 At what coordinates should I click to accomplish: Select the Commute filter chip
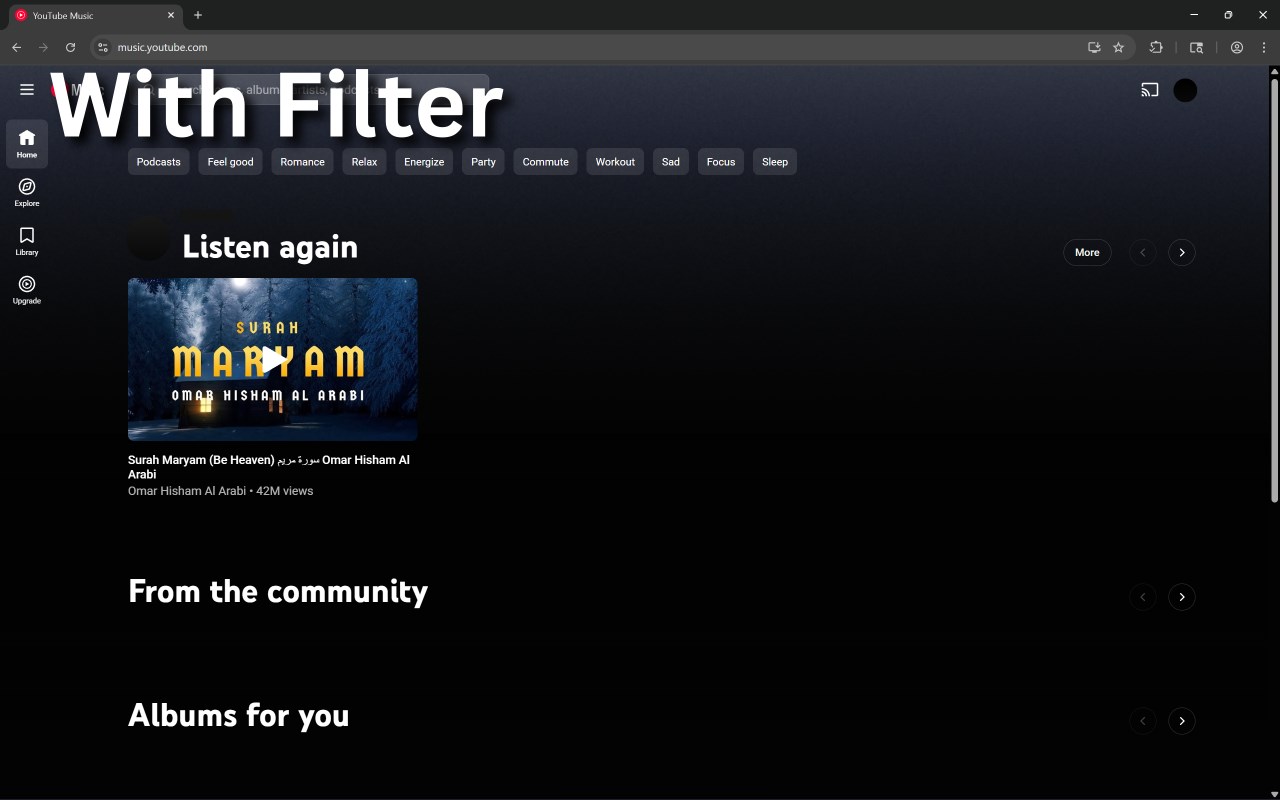click(x=546, y=162)
